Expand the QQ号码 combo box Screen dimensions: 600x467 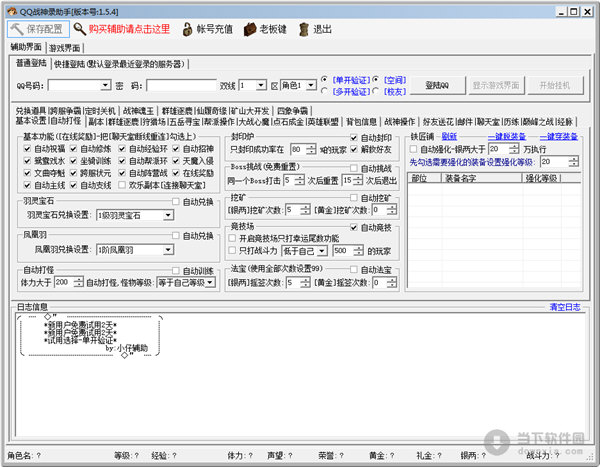pyautogui.click(x=106, y=85)
